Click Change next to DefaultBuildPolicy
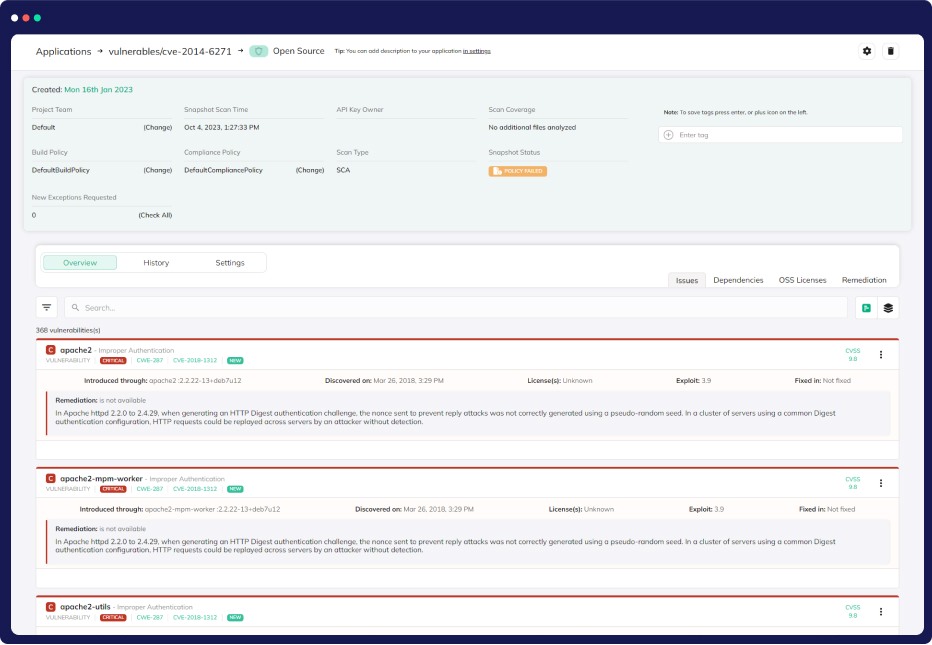Screen dimensions: 932x645 click(157, 170)
